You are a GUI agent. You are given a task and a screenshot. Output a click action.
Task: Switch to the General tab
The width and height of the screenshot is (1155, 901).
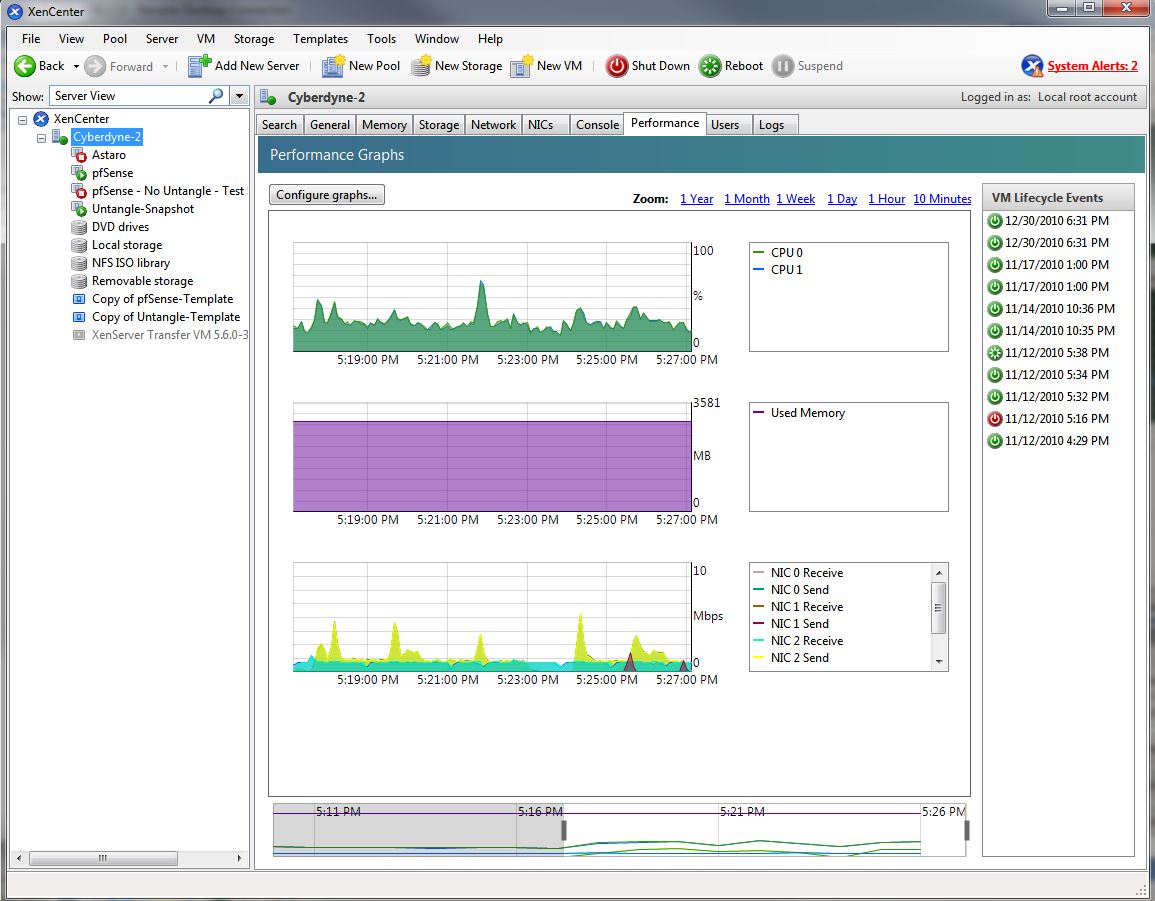coord(329,125)
